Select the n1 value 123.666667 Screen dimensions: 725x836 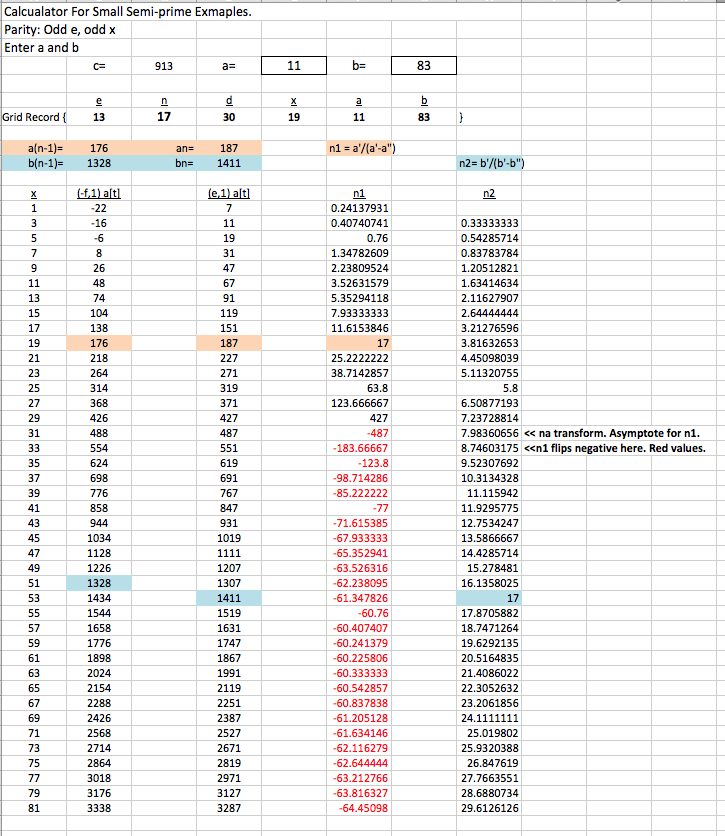pyautogui.click(x=359, y=403)
